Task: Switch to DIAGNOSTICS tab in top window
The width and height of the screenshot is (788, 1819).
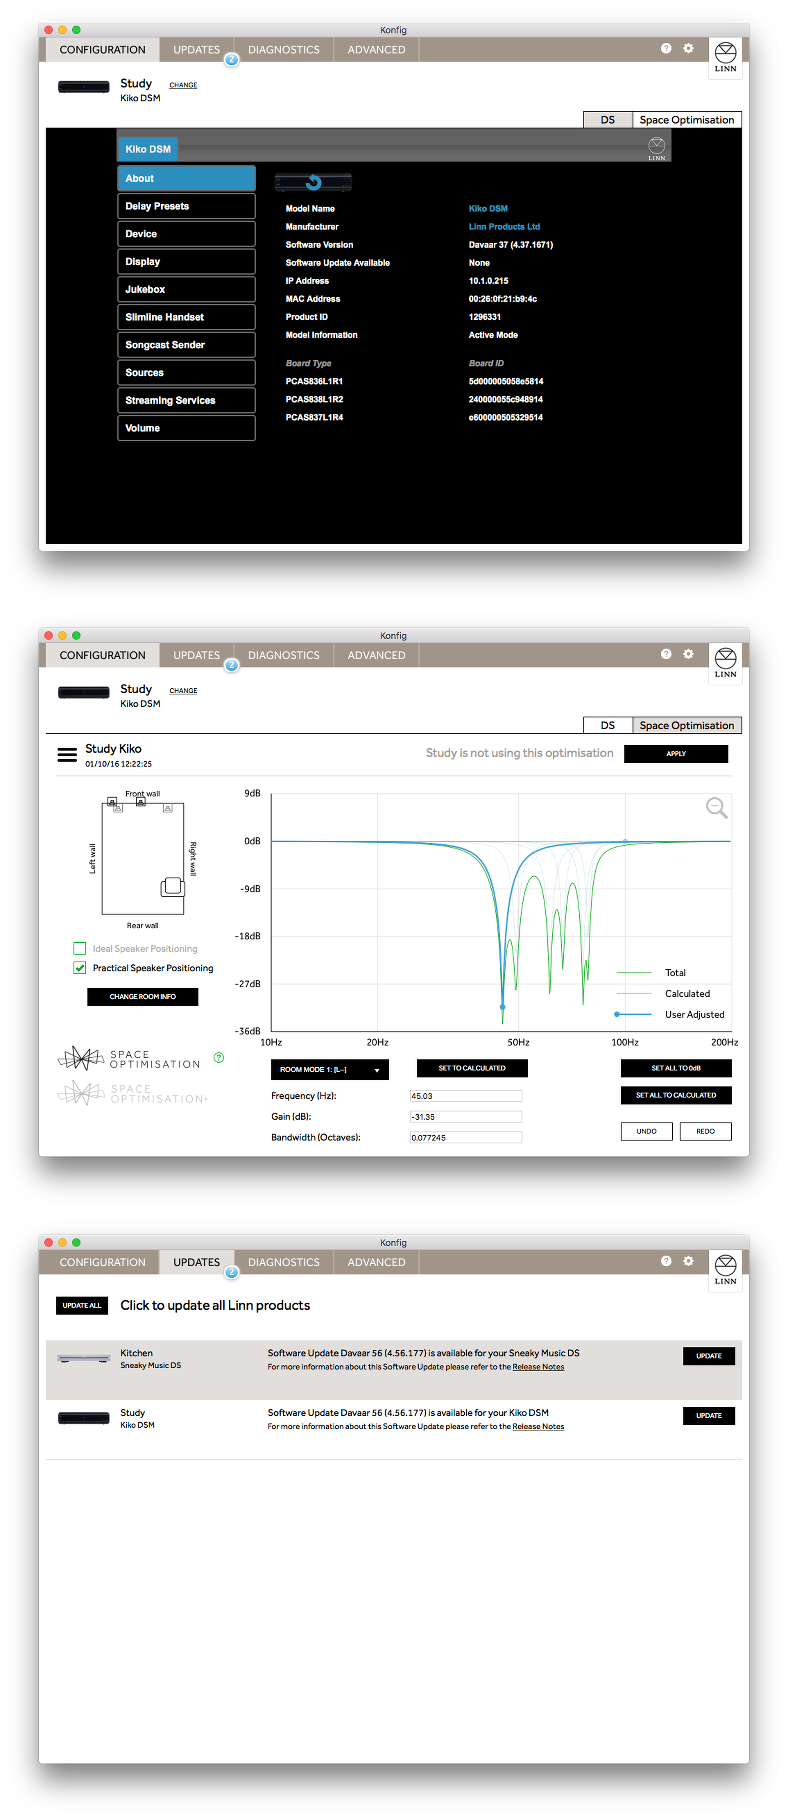Action: (284, 49)
